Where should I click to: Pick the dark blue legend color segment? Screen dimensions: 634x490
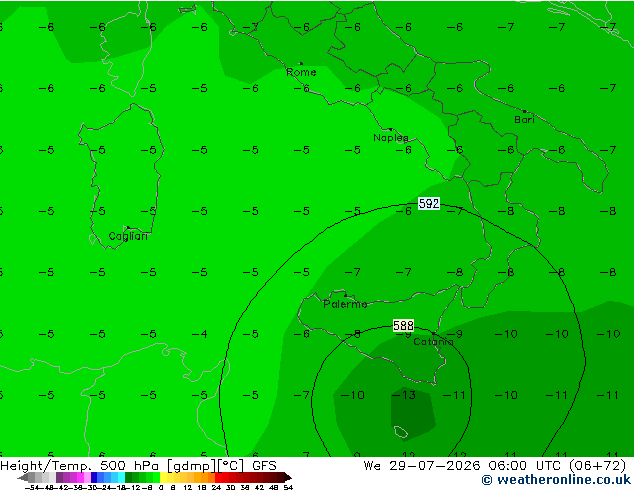pos(94,478)
